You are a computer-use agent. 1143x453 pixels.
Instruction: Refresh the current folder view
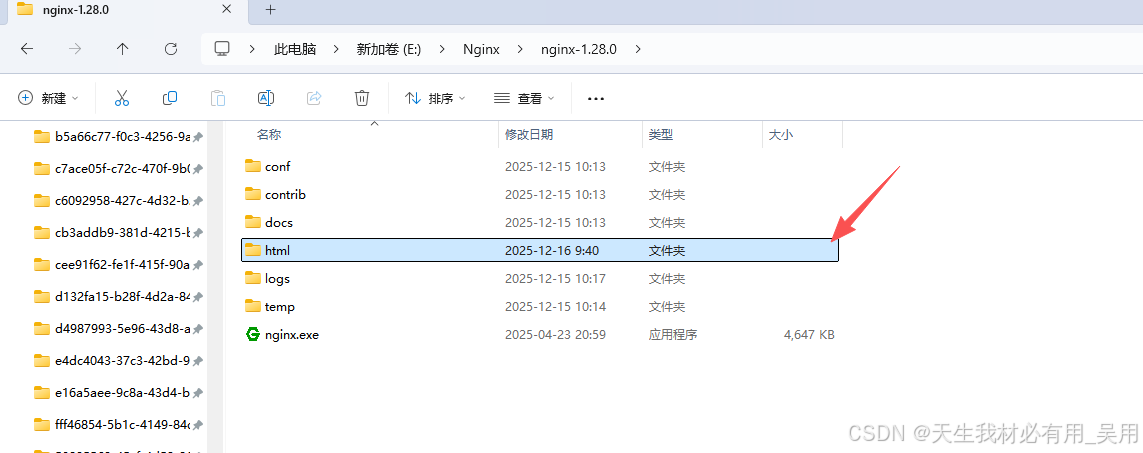click(x=171, y=49)
